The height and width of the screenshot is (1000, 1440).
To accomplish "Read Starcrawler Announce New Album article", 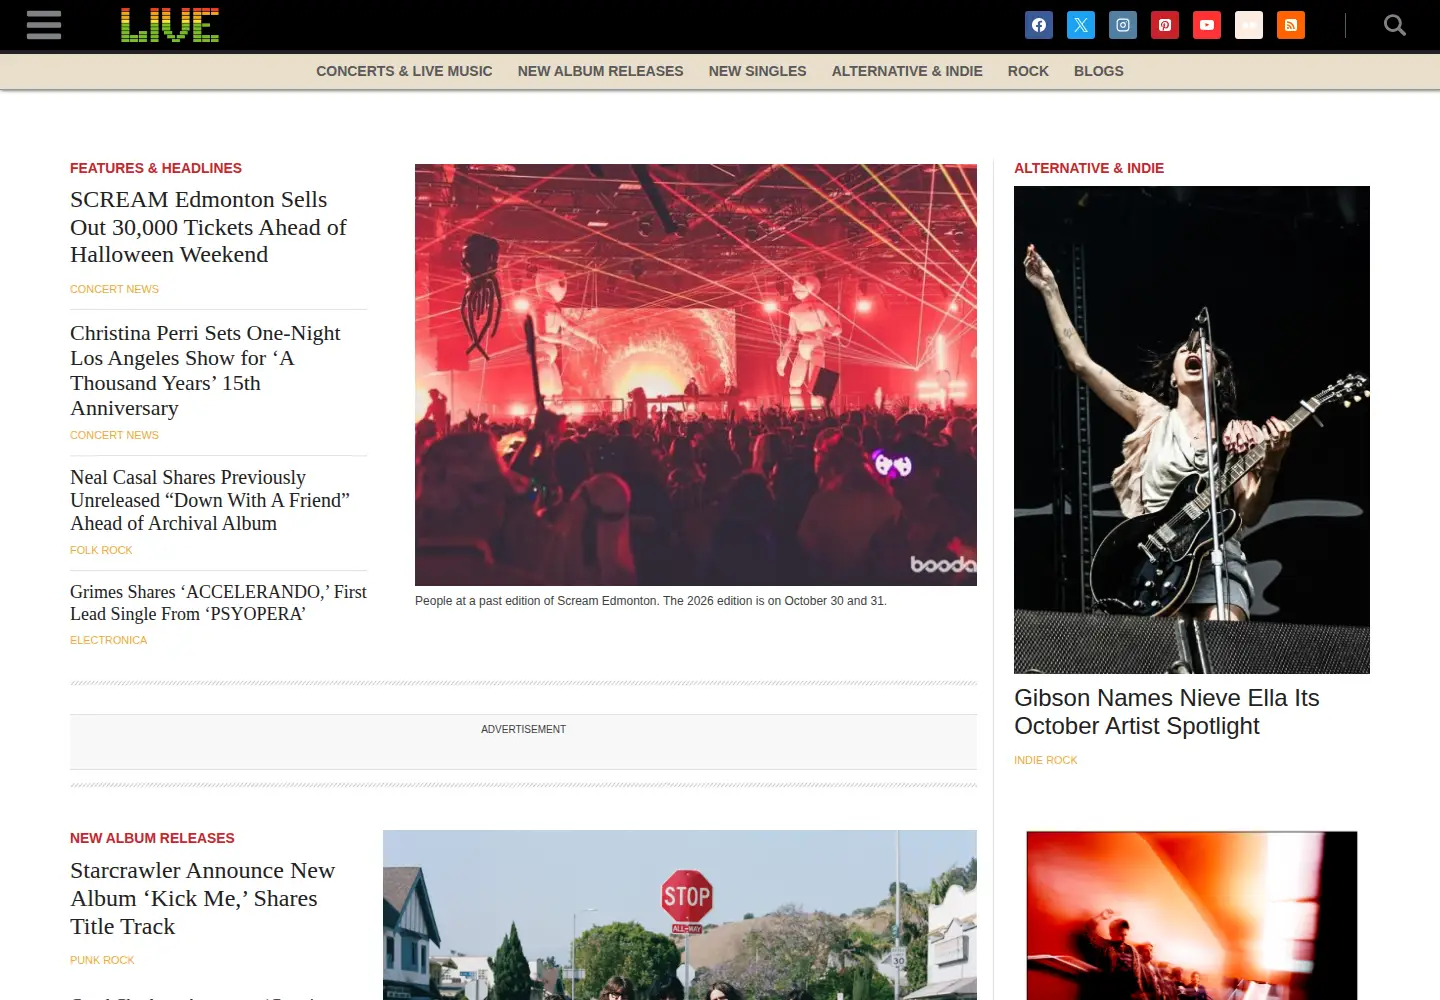I will [x=202, y=898].
